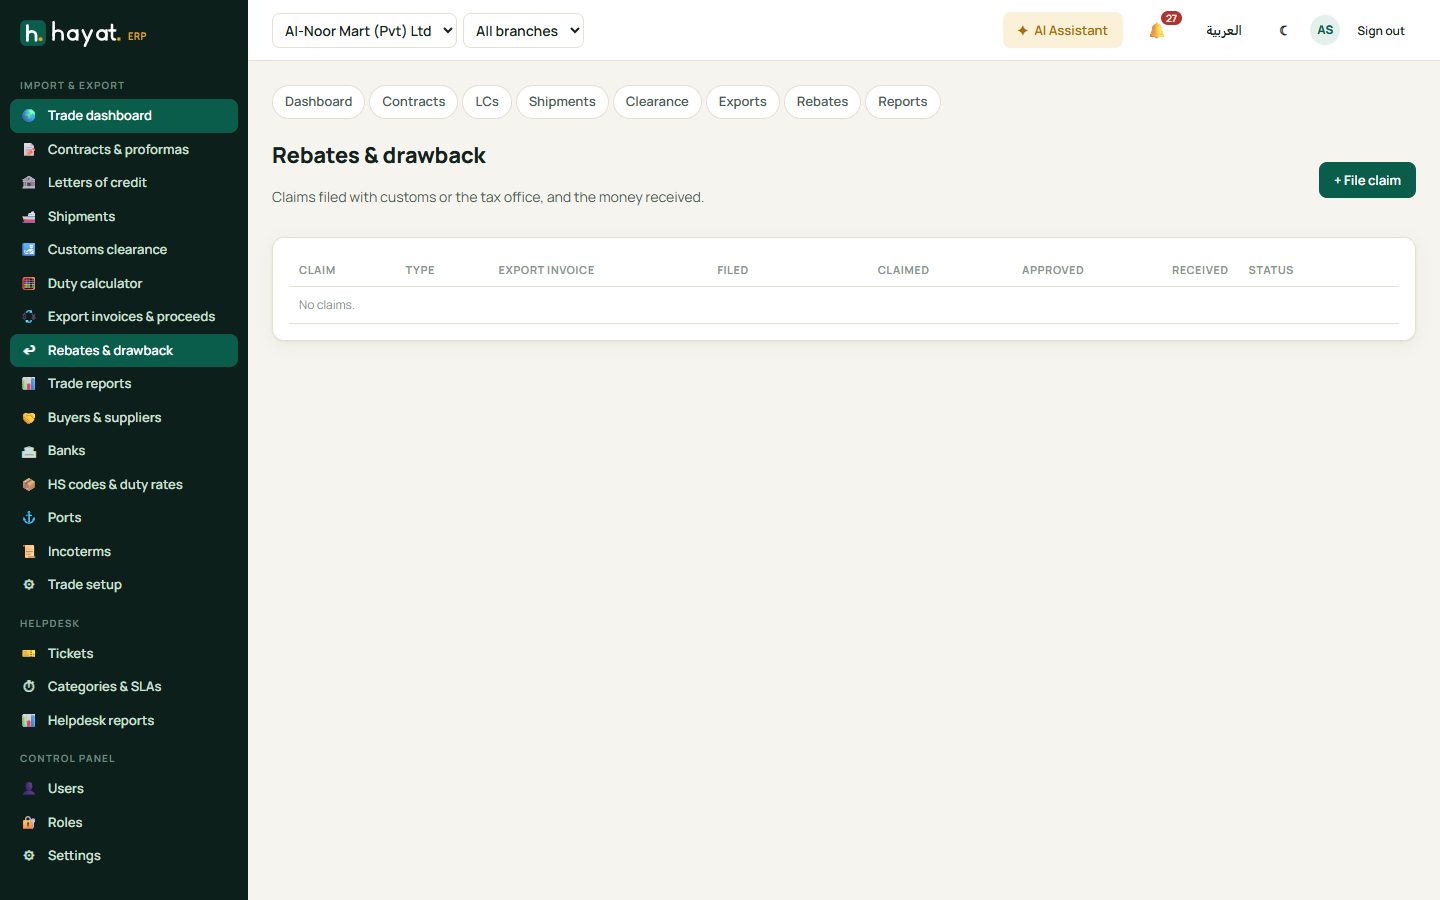1440x900 pixels.
Task: Open Trade reports in the sidebar
Action: coord(124,384)
